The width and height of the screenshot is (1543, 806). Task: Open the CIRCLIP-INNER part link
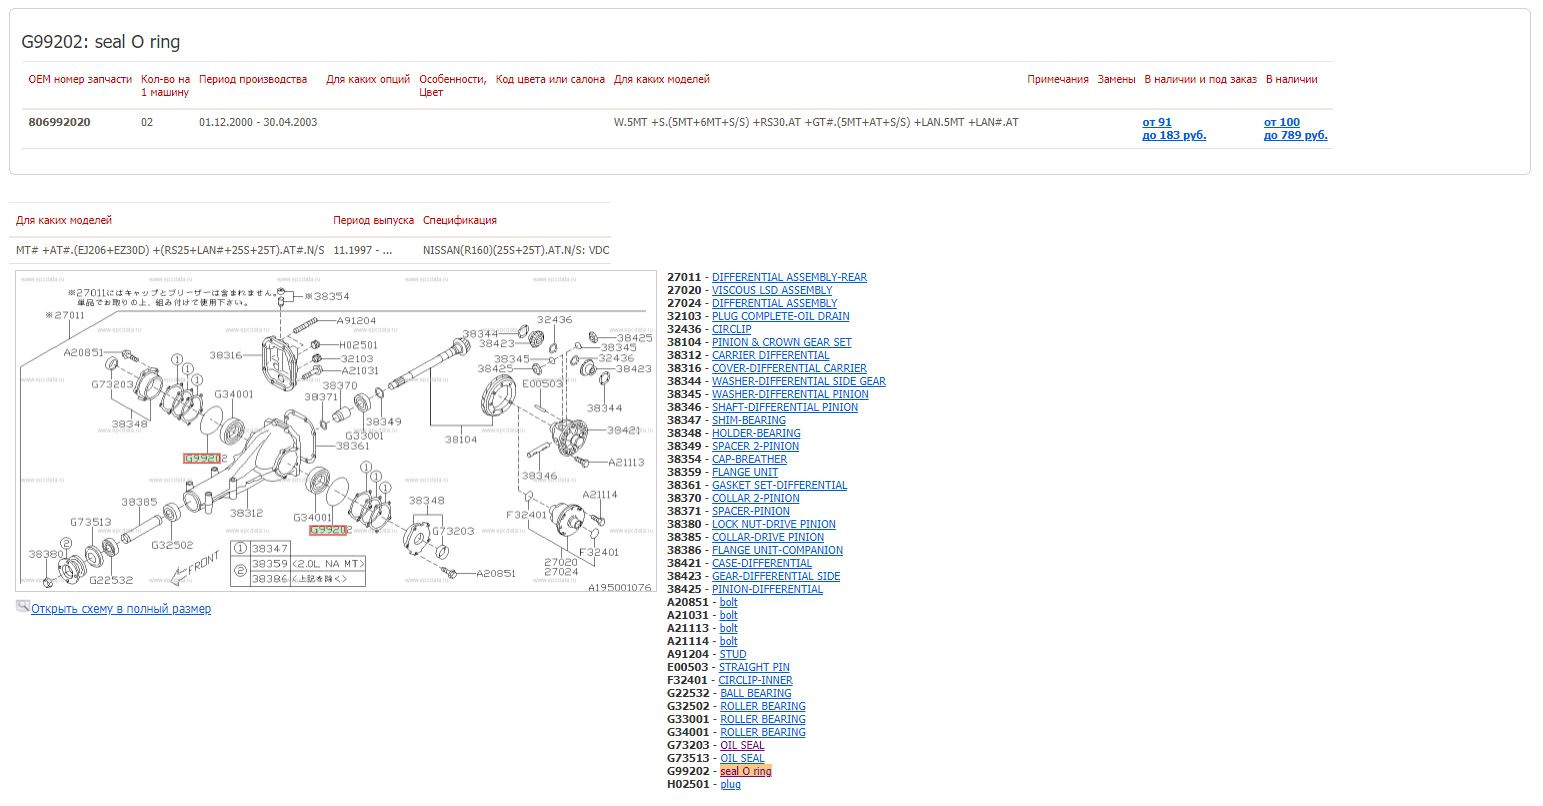(x=755, y=681)
